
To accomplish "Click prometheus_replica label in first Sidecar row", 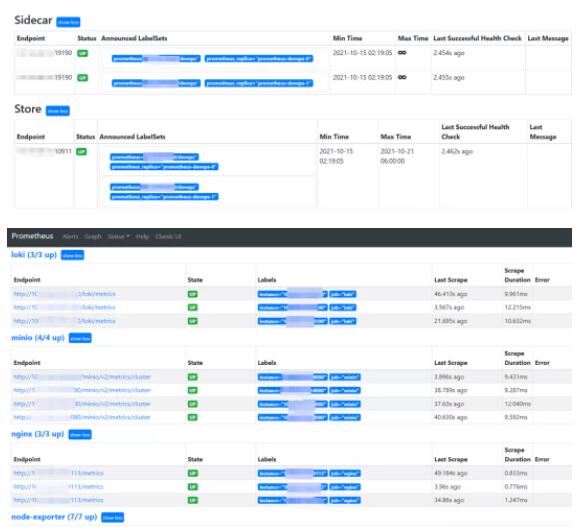I will (x=259, y=59).
